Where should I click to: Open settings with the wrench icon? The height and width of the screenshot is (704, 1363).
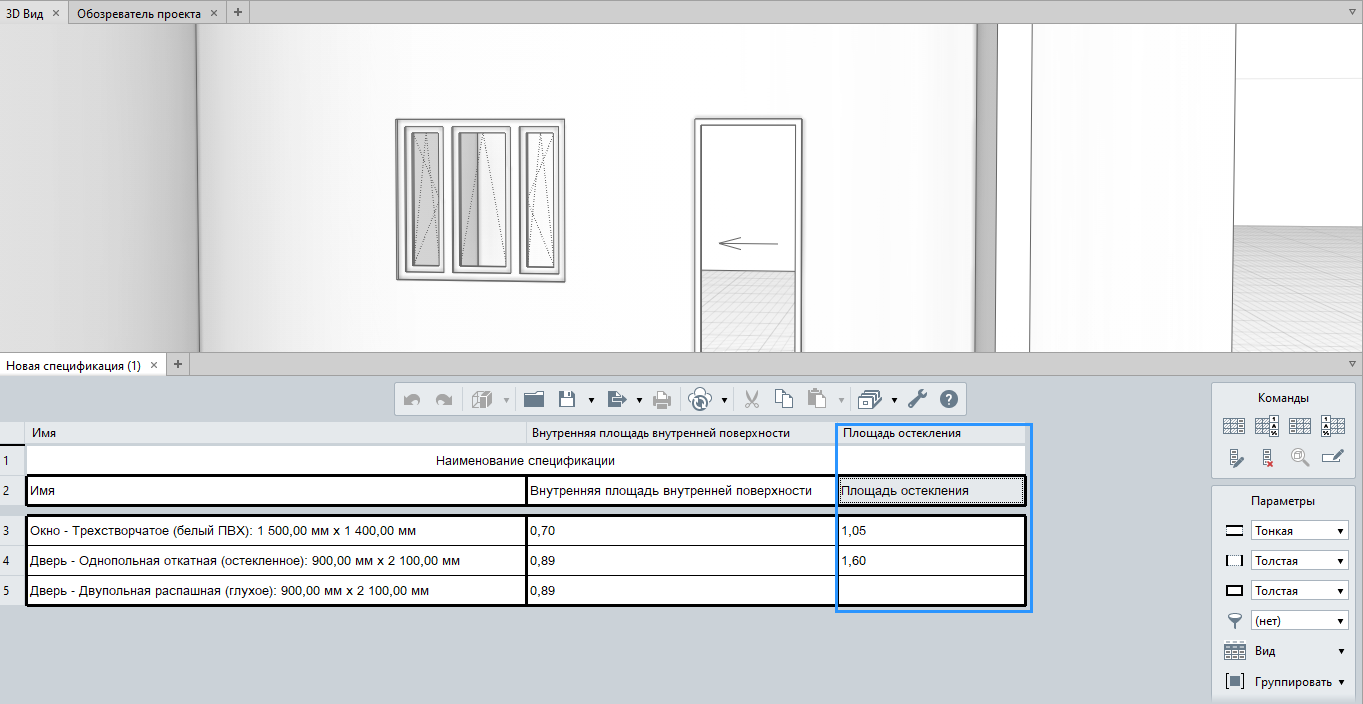[x=917, y=400]
